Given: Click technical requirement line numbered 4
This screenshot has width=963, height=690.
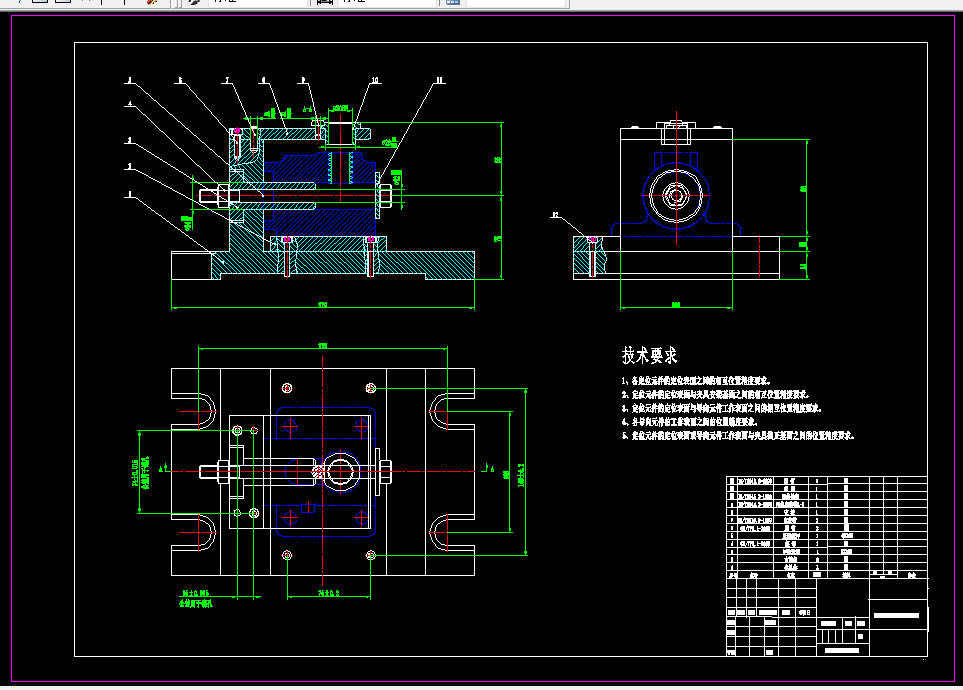Looking at the screenshot, I should [689, 422].
